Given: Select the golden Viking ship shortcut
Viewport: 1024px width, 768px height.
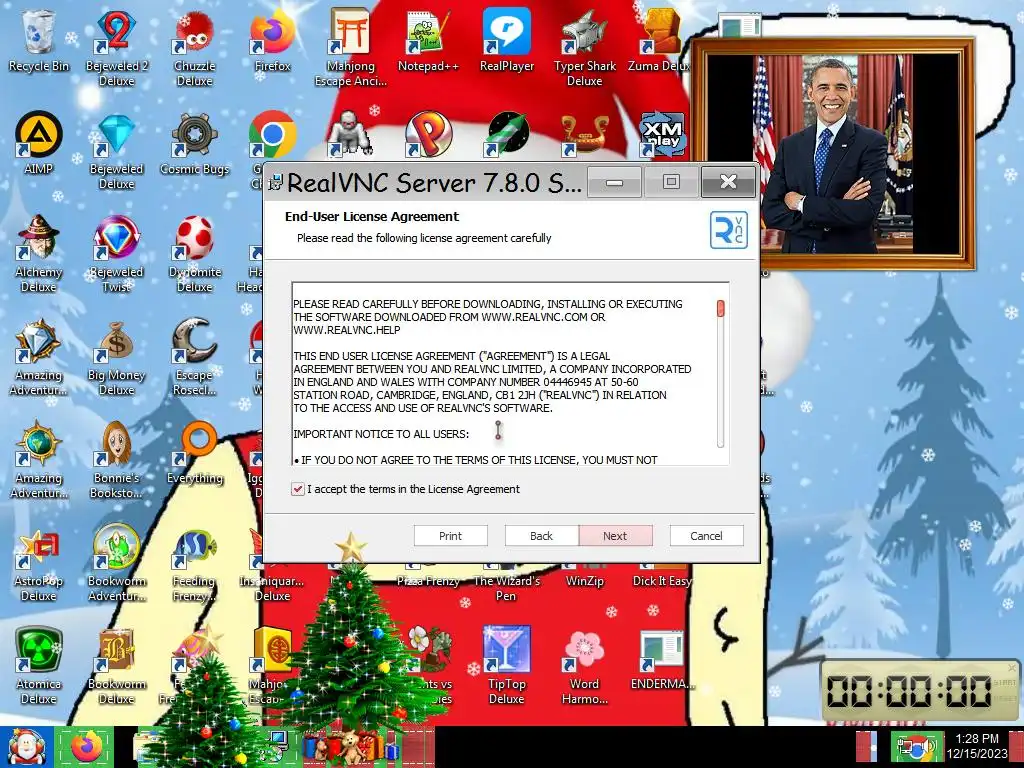Looking at the screenshot, I should 584,136.
